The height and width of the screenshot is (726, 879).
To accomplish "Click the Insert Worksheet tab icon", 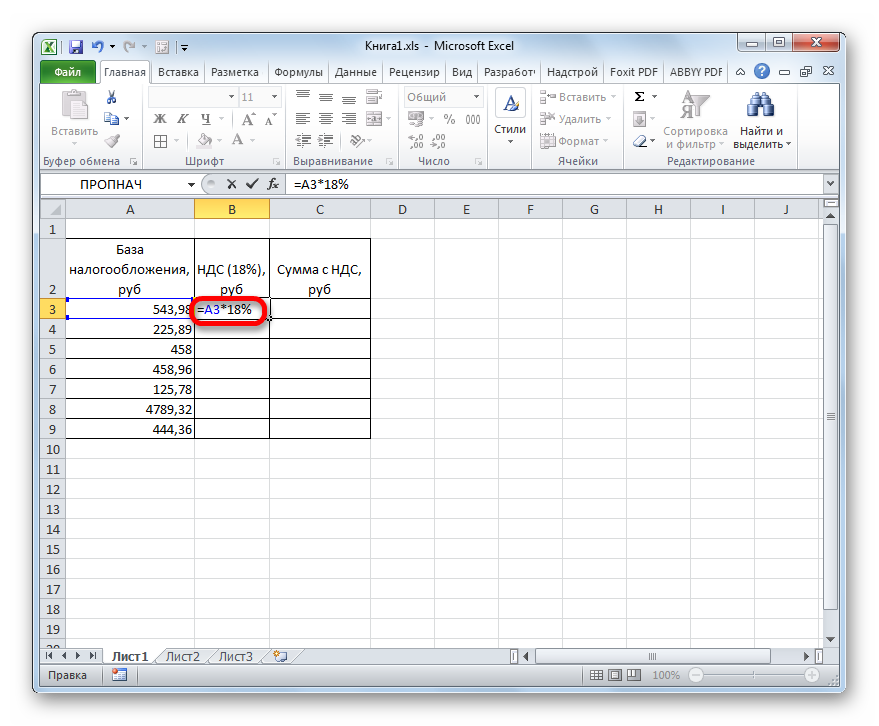I will [280, 657].
